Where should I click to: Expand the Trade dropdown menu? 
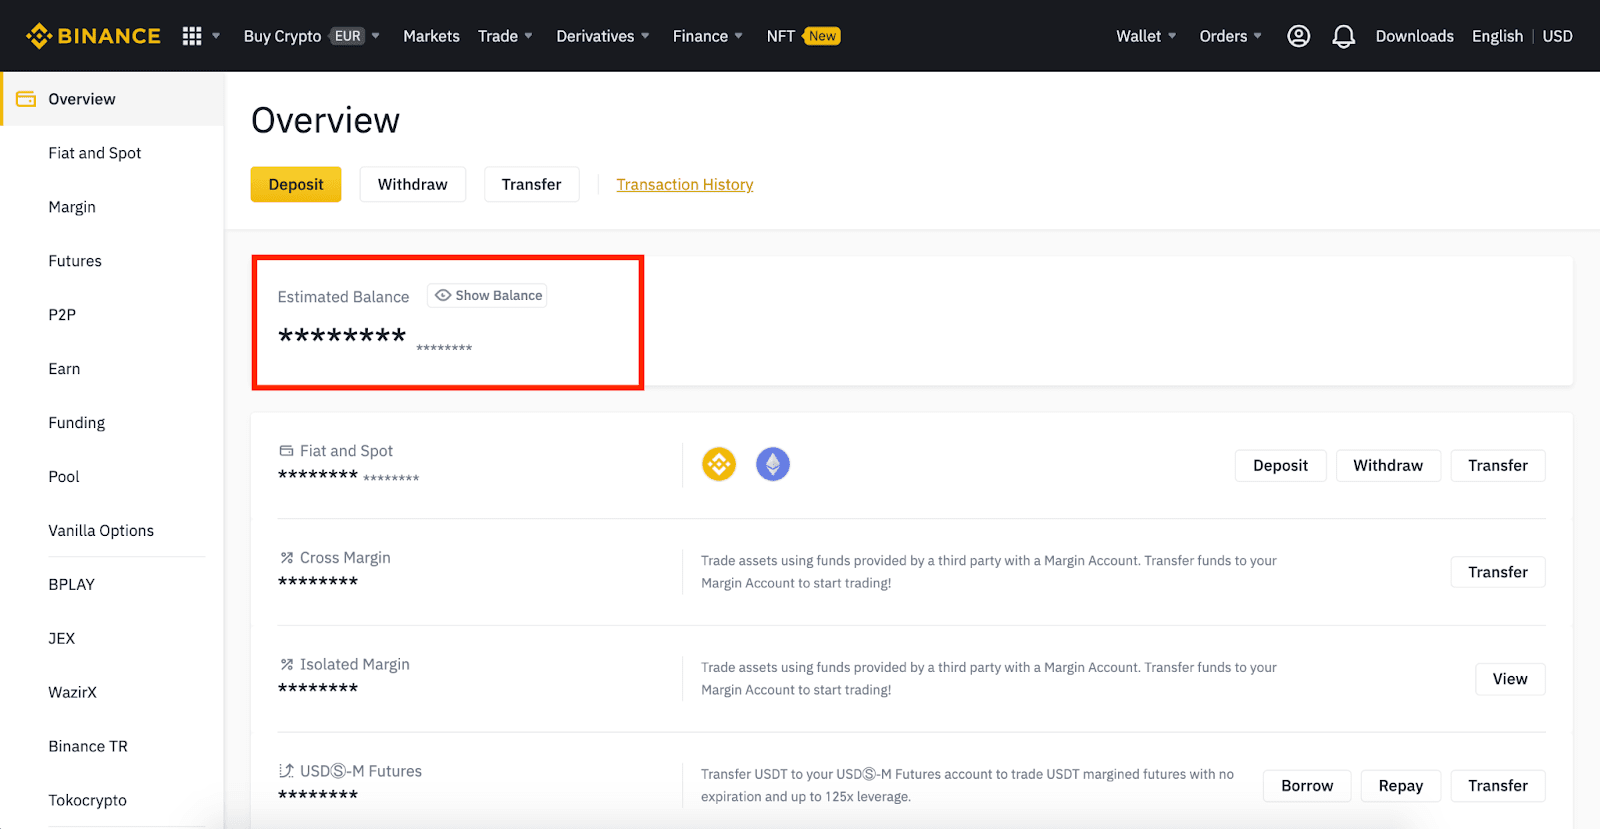pos(505,36)
